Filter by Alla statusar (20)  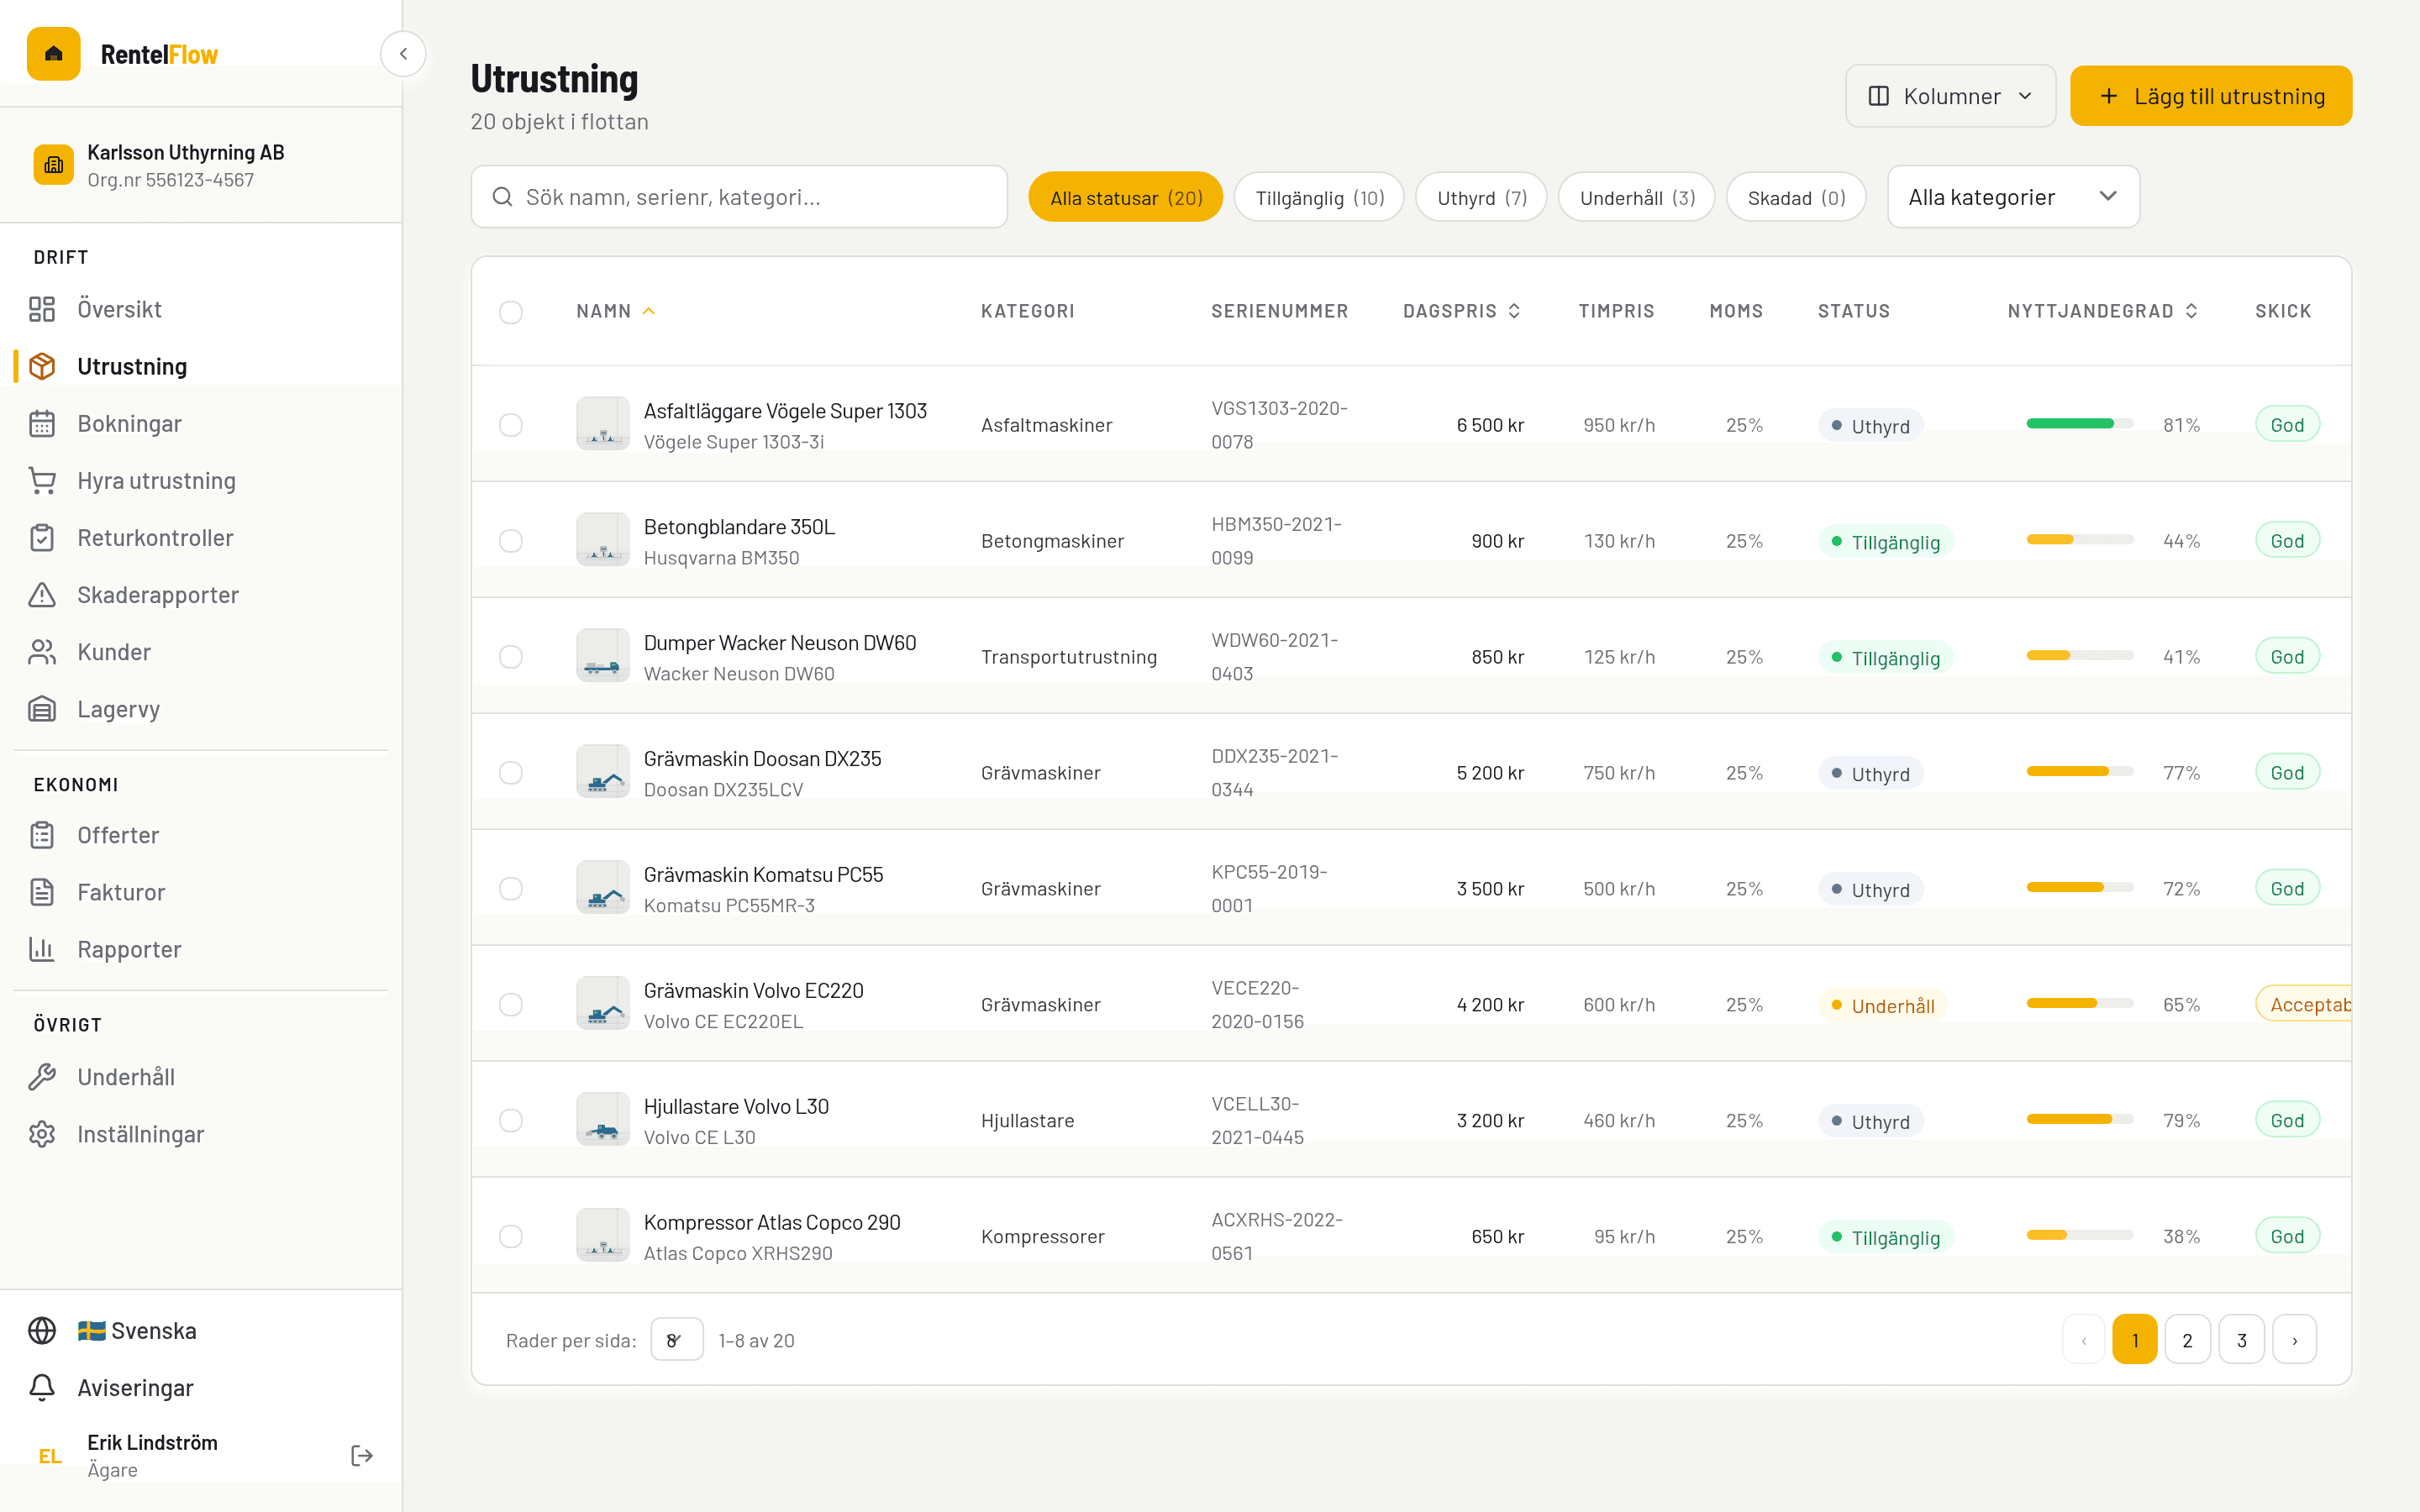click(1125, 198)
